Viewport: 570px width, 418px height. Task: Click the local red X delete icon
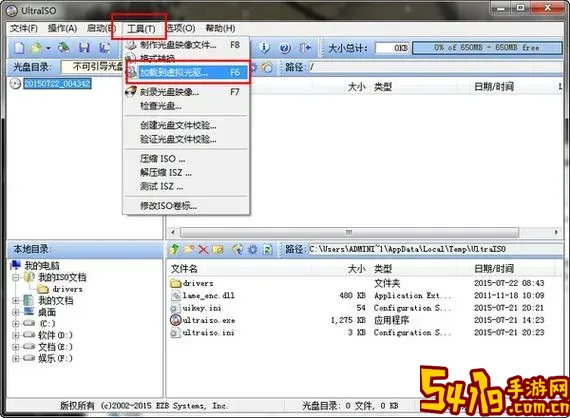[x=203, y=250]
